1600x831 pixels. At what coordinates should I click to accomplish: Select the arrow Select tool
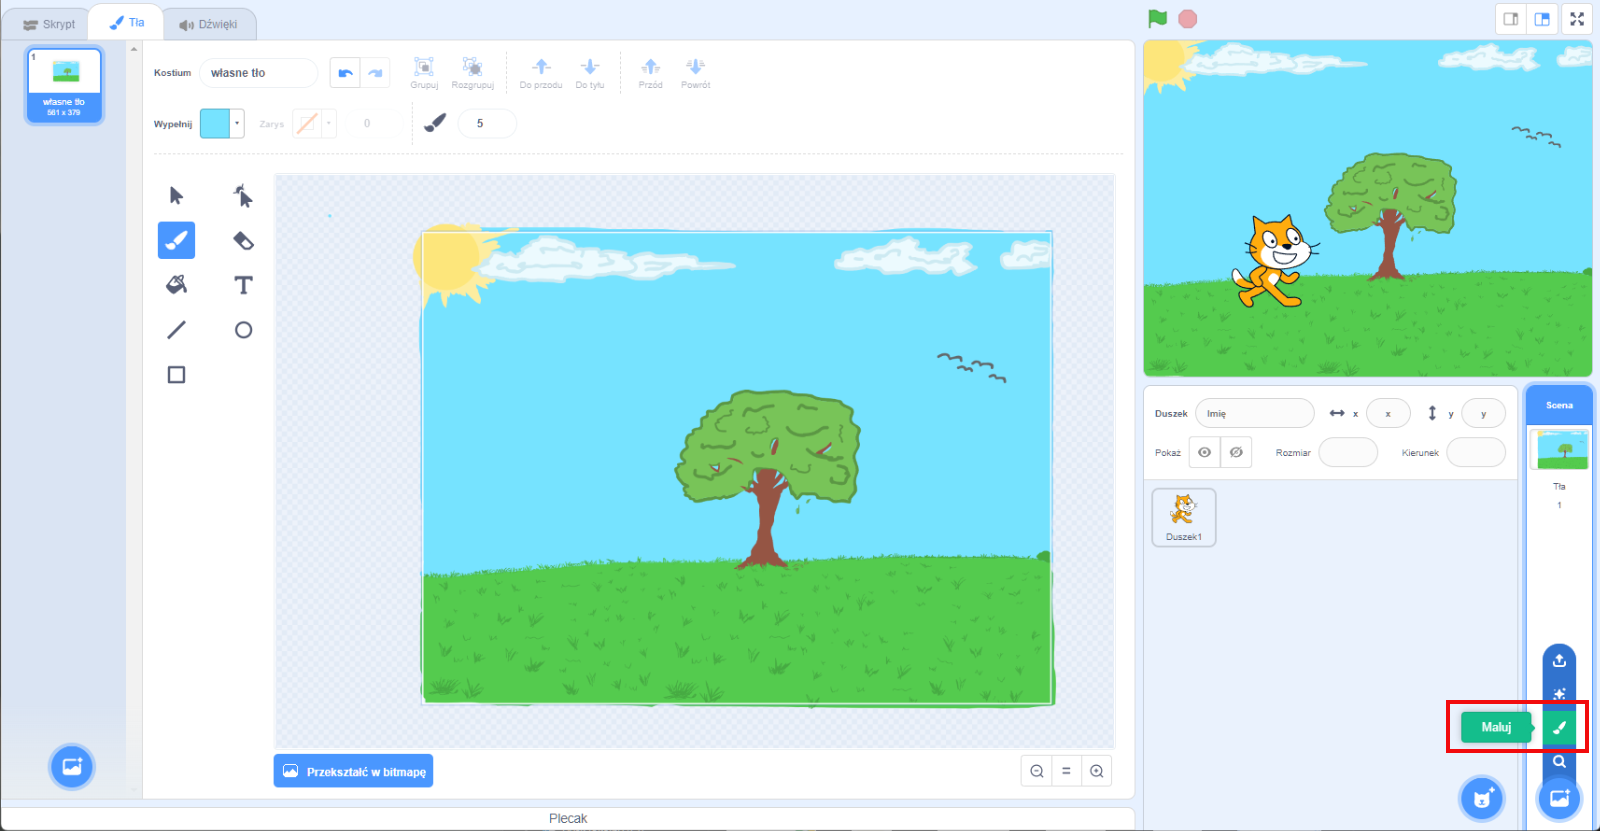176,195
